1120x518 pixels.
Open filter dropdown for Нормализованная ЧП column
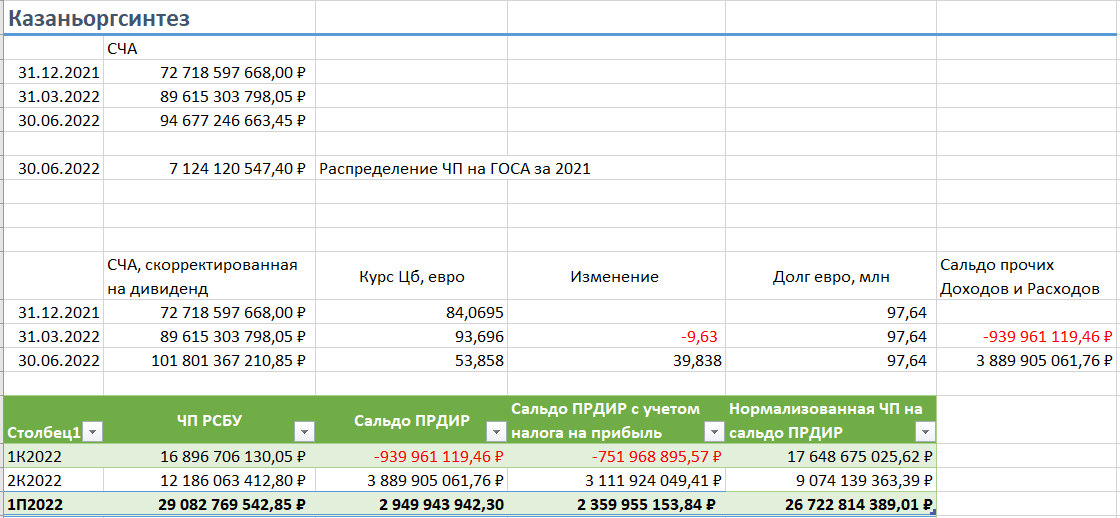click(926, 432)
